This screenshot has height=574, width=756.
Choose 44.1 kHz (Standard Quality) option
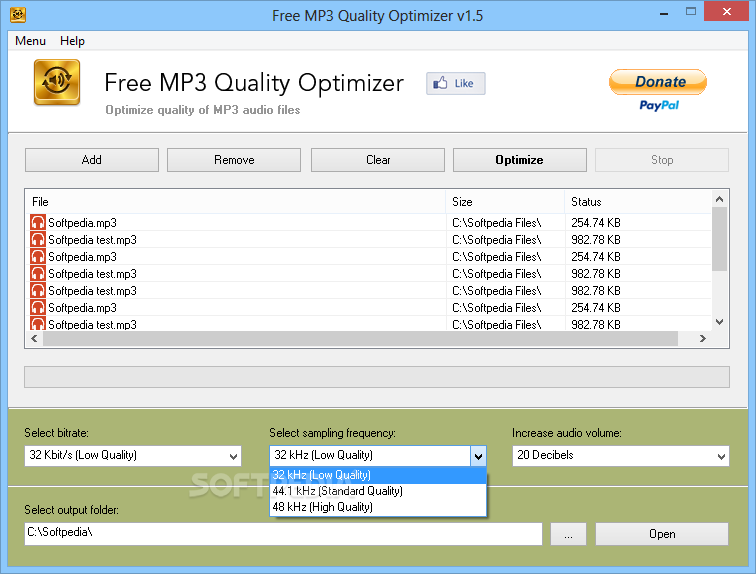pos(378,491)
